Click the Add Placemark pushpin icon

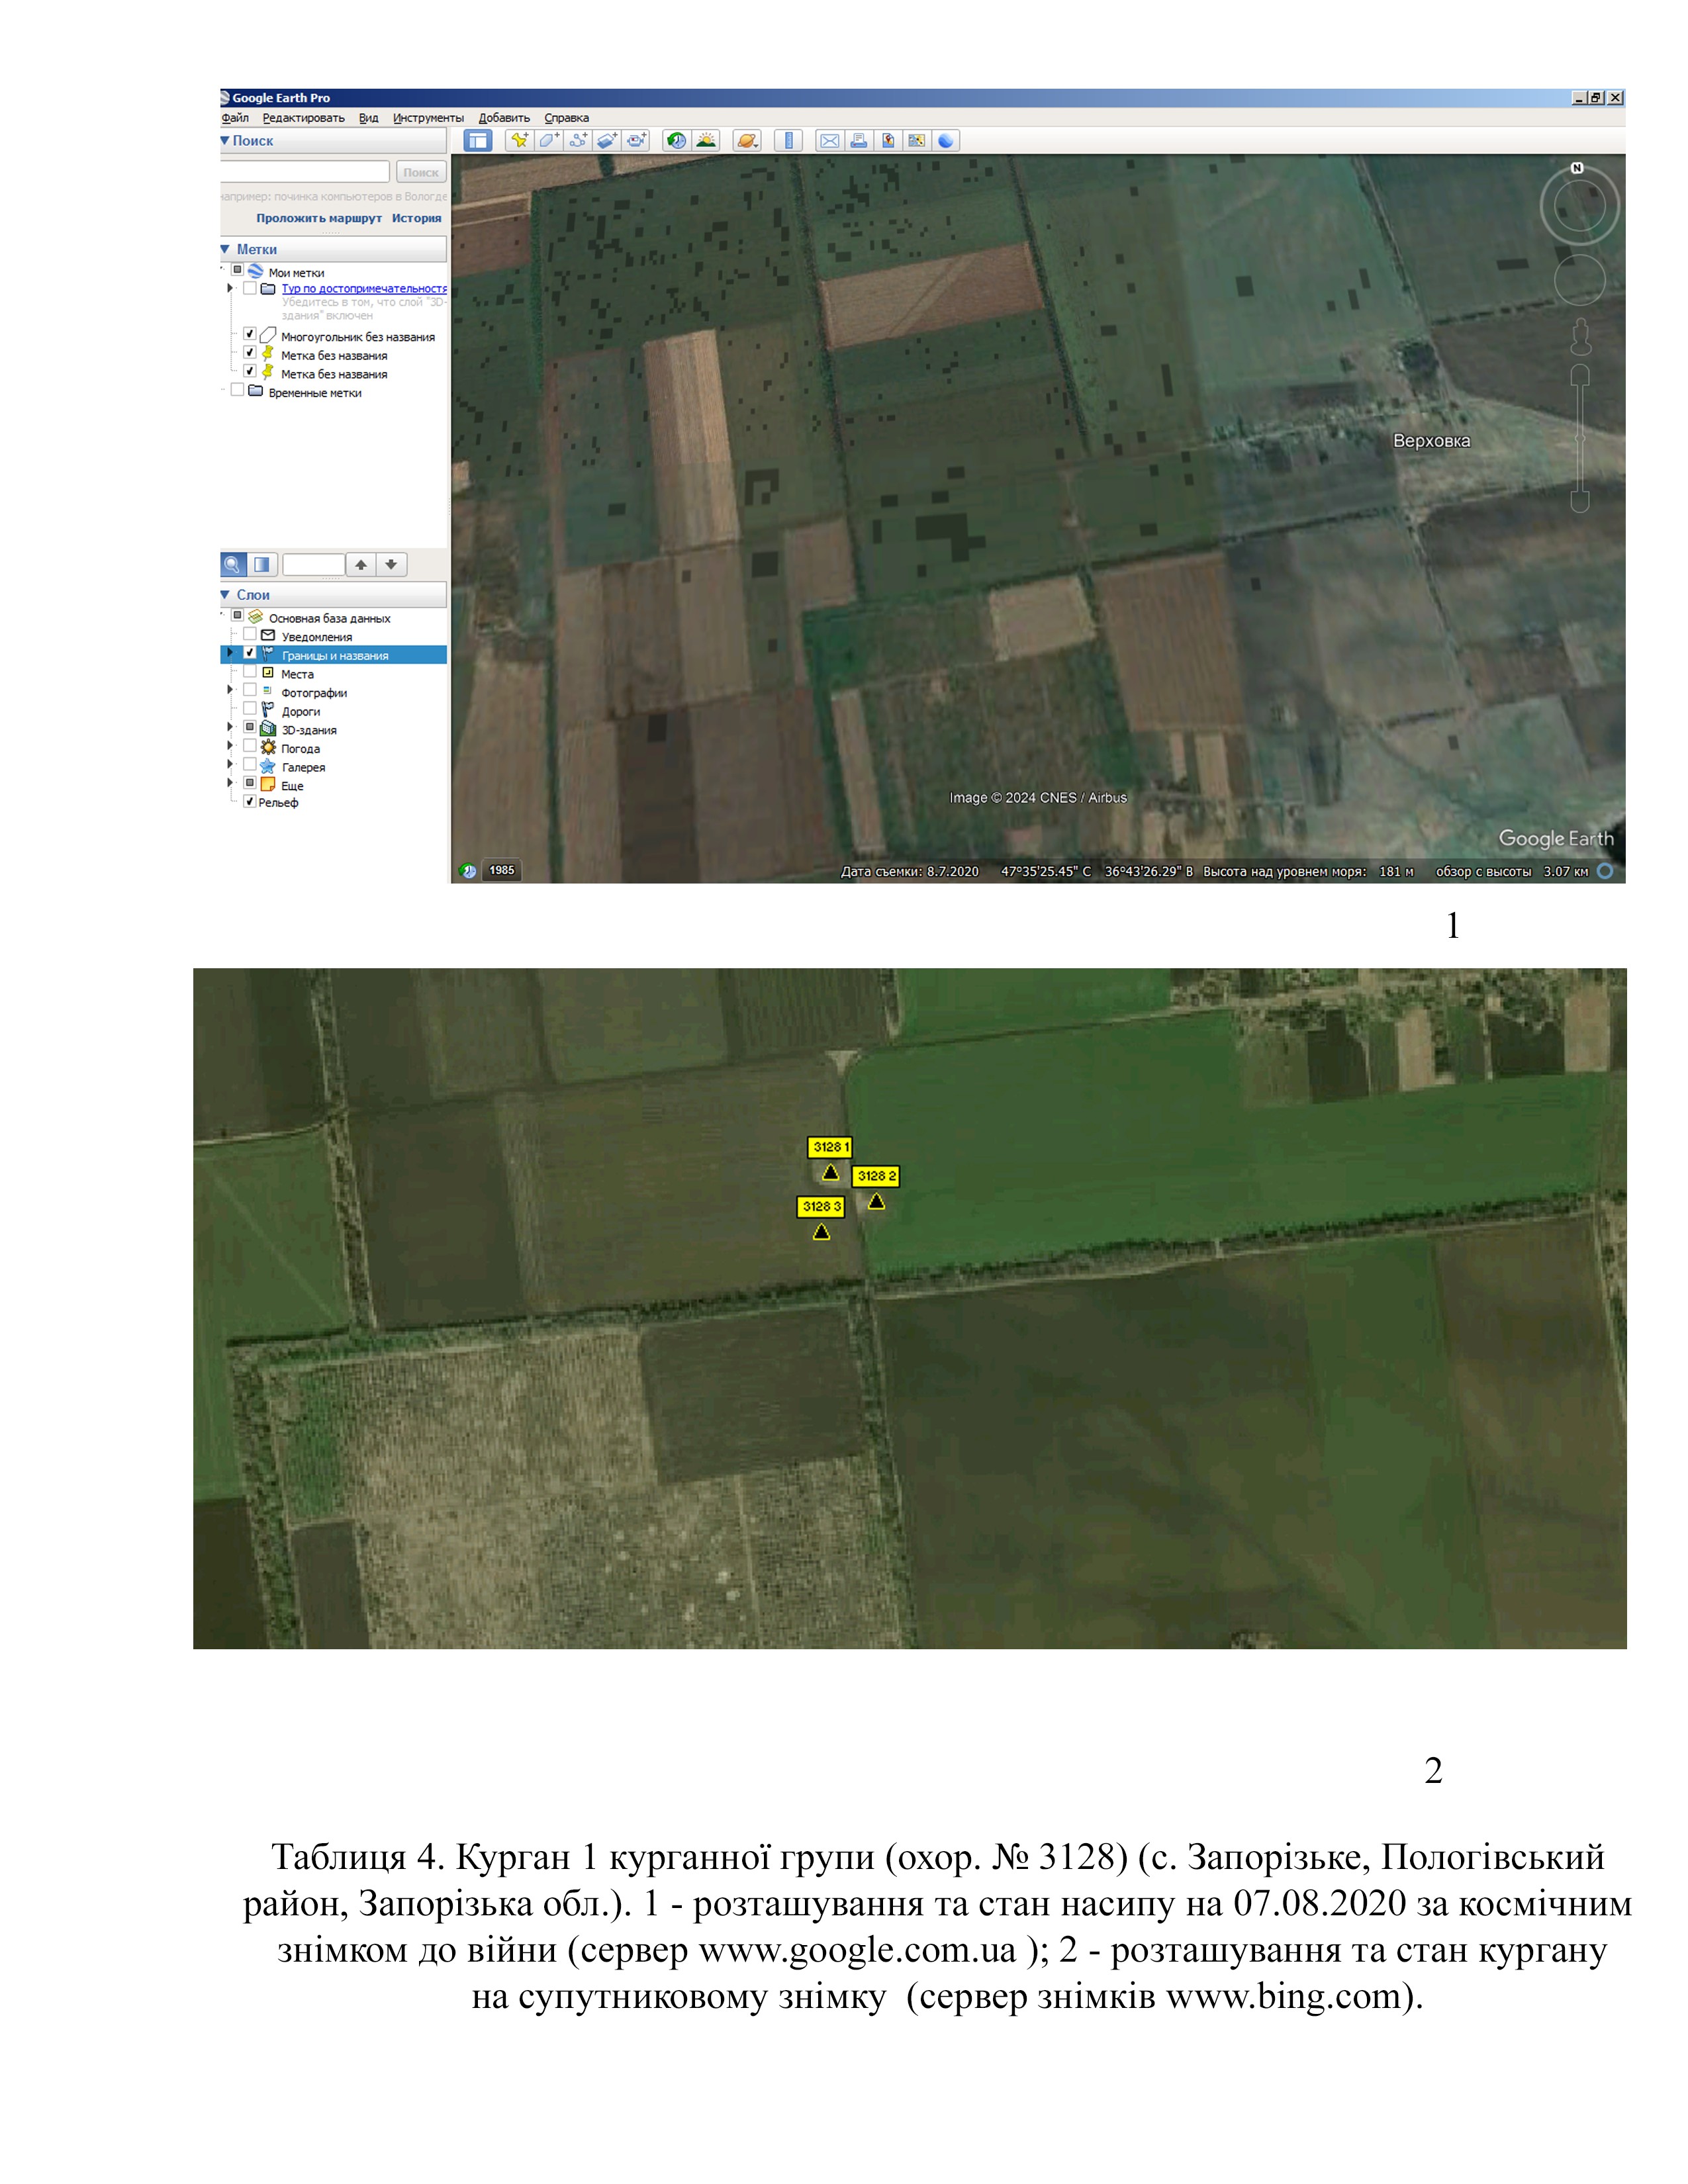coord(518,141)
